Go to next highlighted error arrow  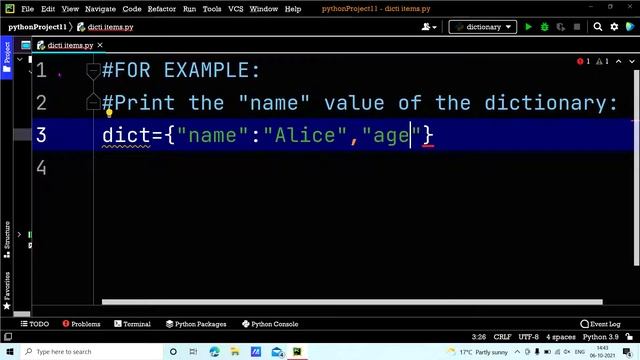[x=632, y=61]
